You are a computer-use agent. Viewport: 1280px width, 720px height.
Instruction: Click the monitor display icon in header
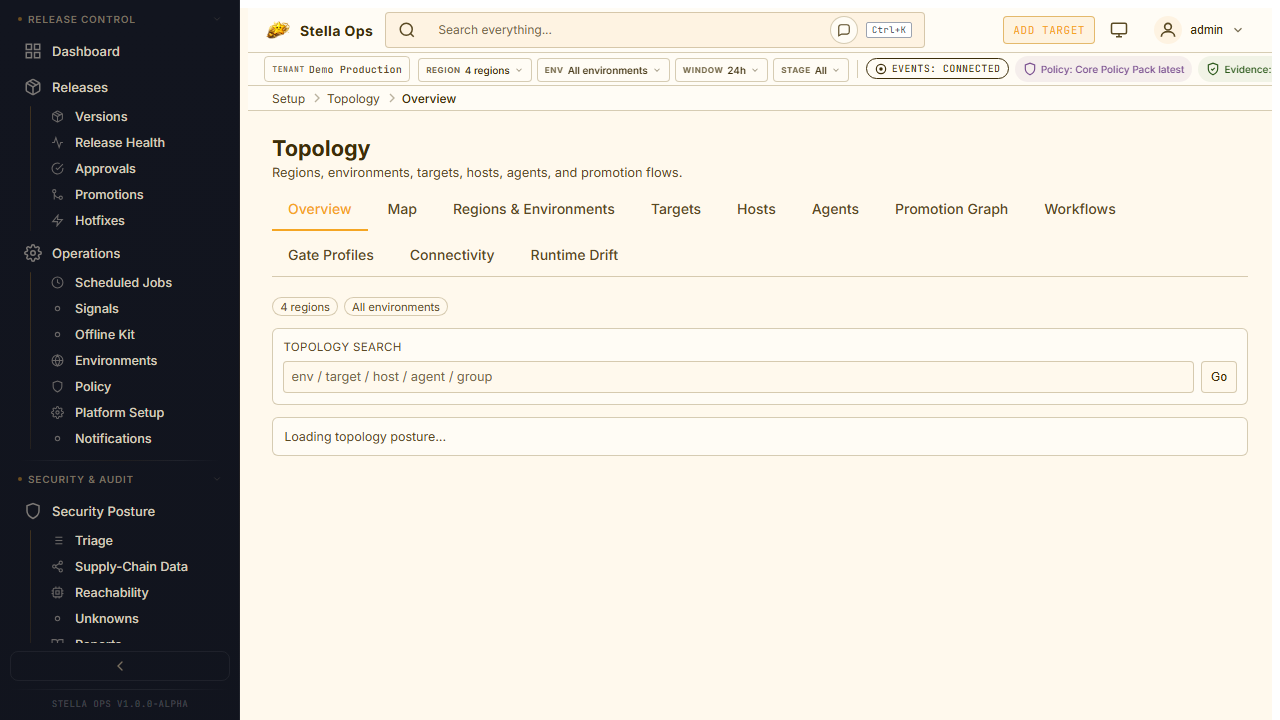[1119, 30]
